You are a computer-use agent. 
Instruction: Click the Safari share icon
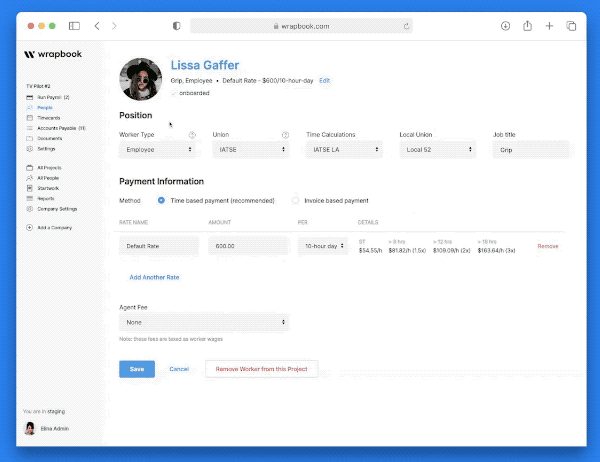tap(527, 26)
